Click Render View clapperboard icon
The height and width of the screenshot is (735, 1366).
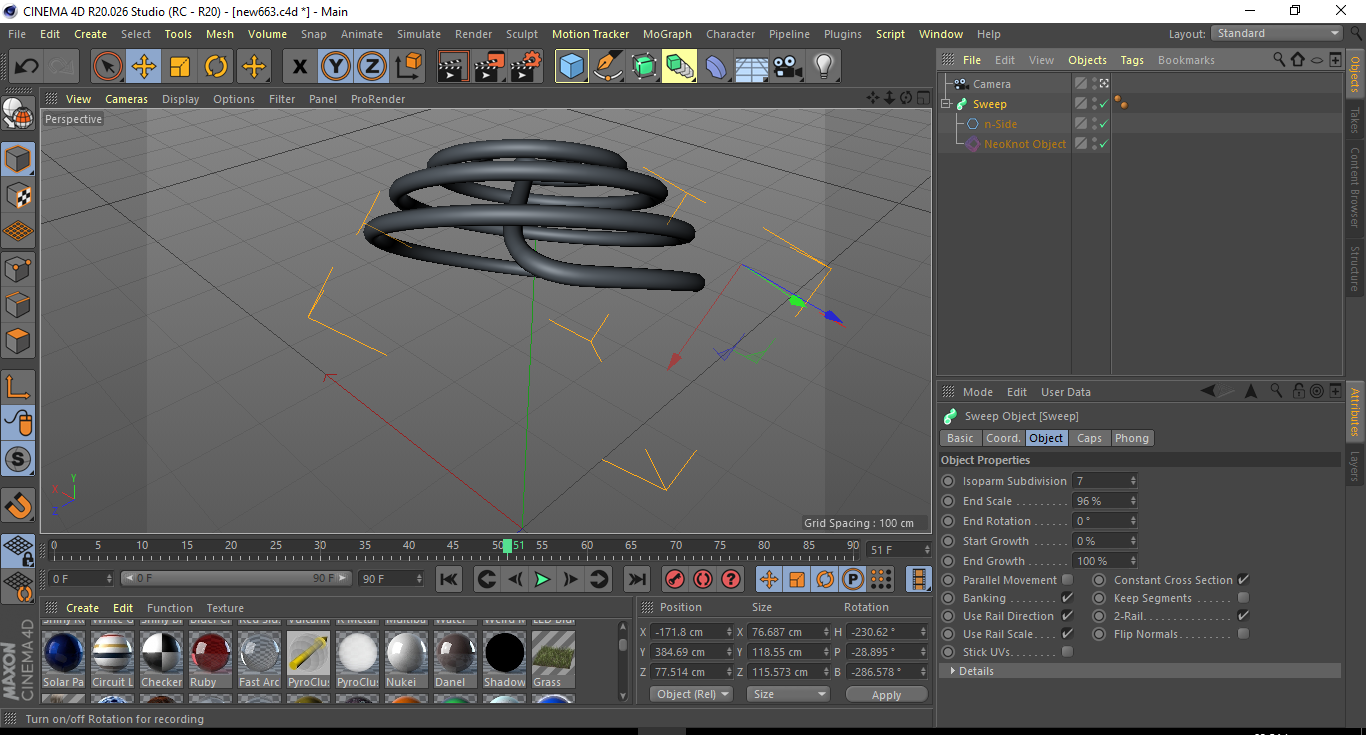454,67
